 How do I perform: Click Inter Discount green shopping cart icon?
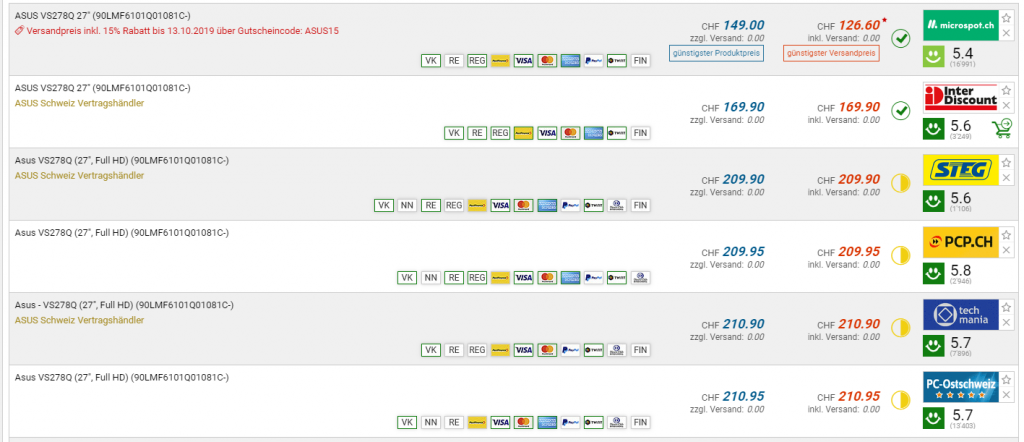1000,127
